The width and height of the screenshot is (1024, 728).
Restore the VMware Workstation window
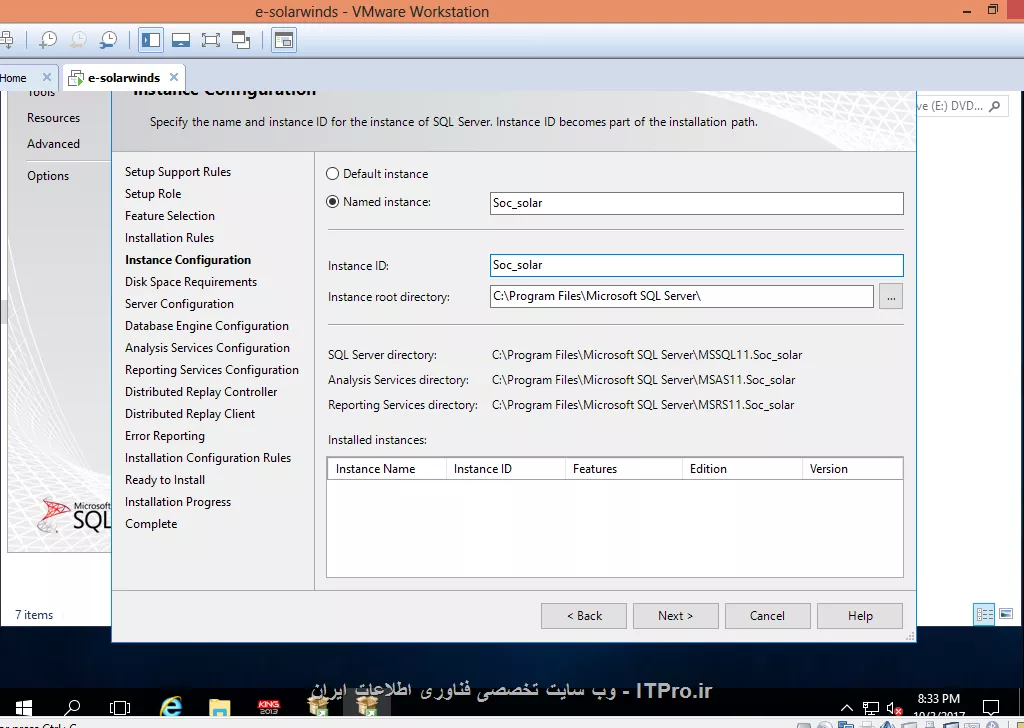(993, 10)
